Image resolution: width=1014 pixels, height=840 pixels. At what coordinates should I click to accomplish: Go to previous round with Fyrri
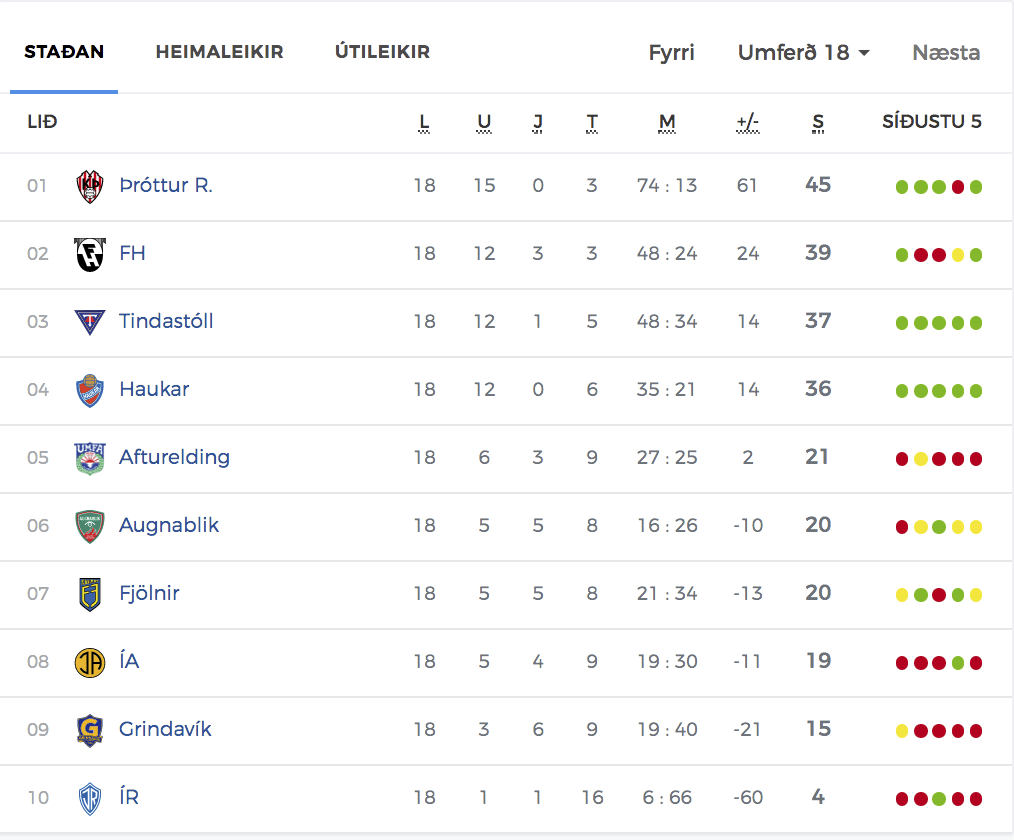[671, 52]
